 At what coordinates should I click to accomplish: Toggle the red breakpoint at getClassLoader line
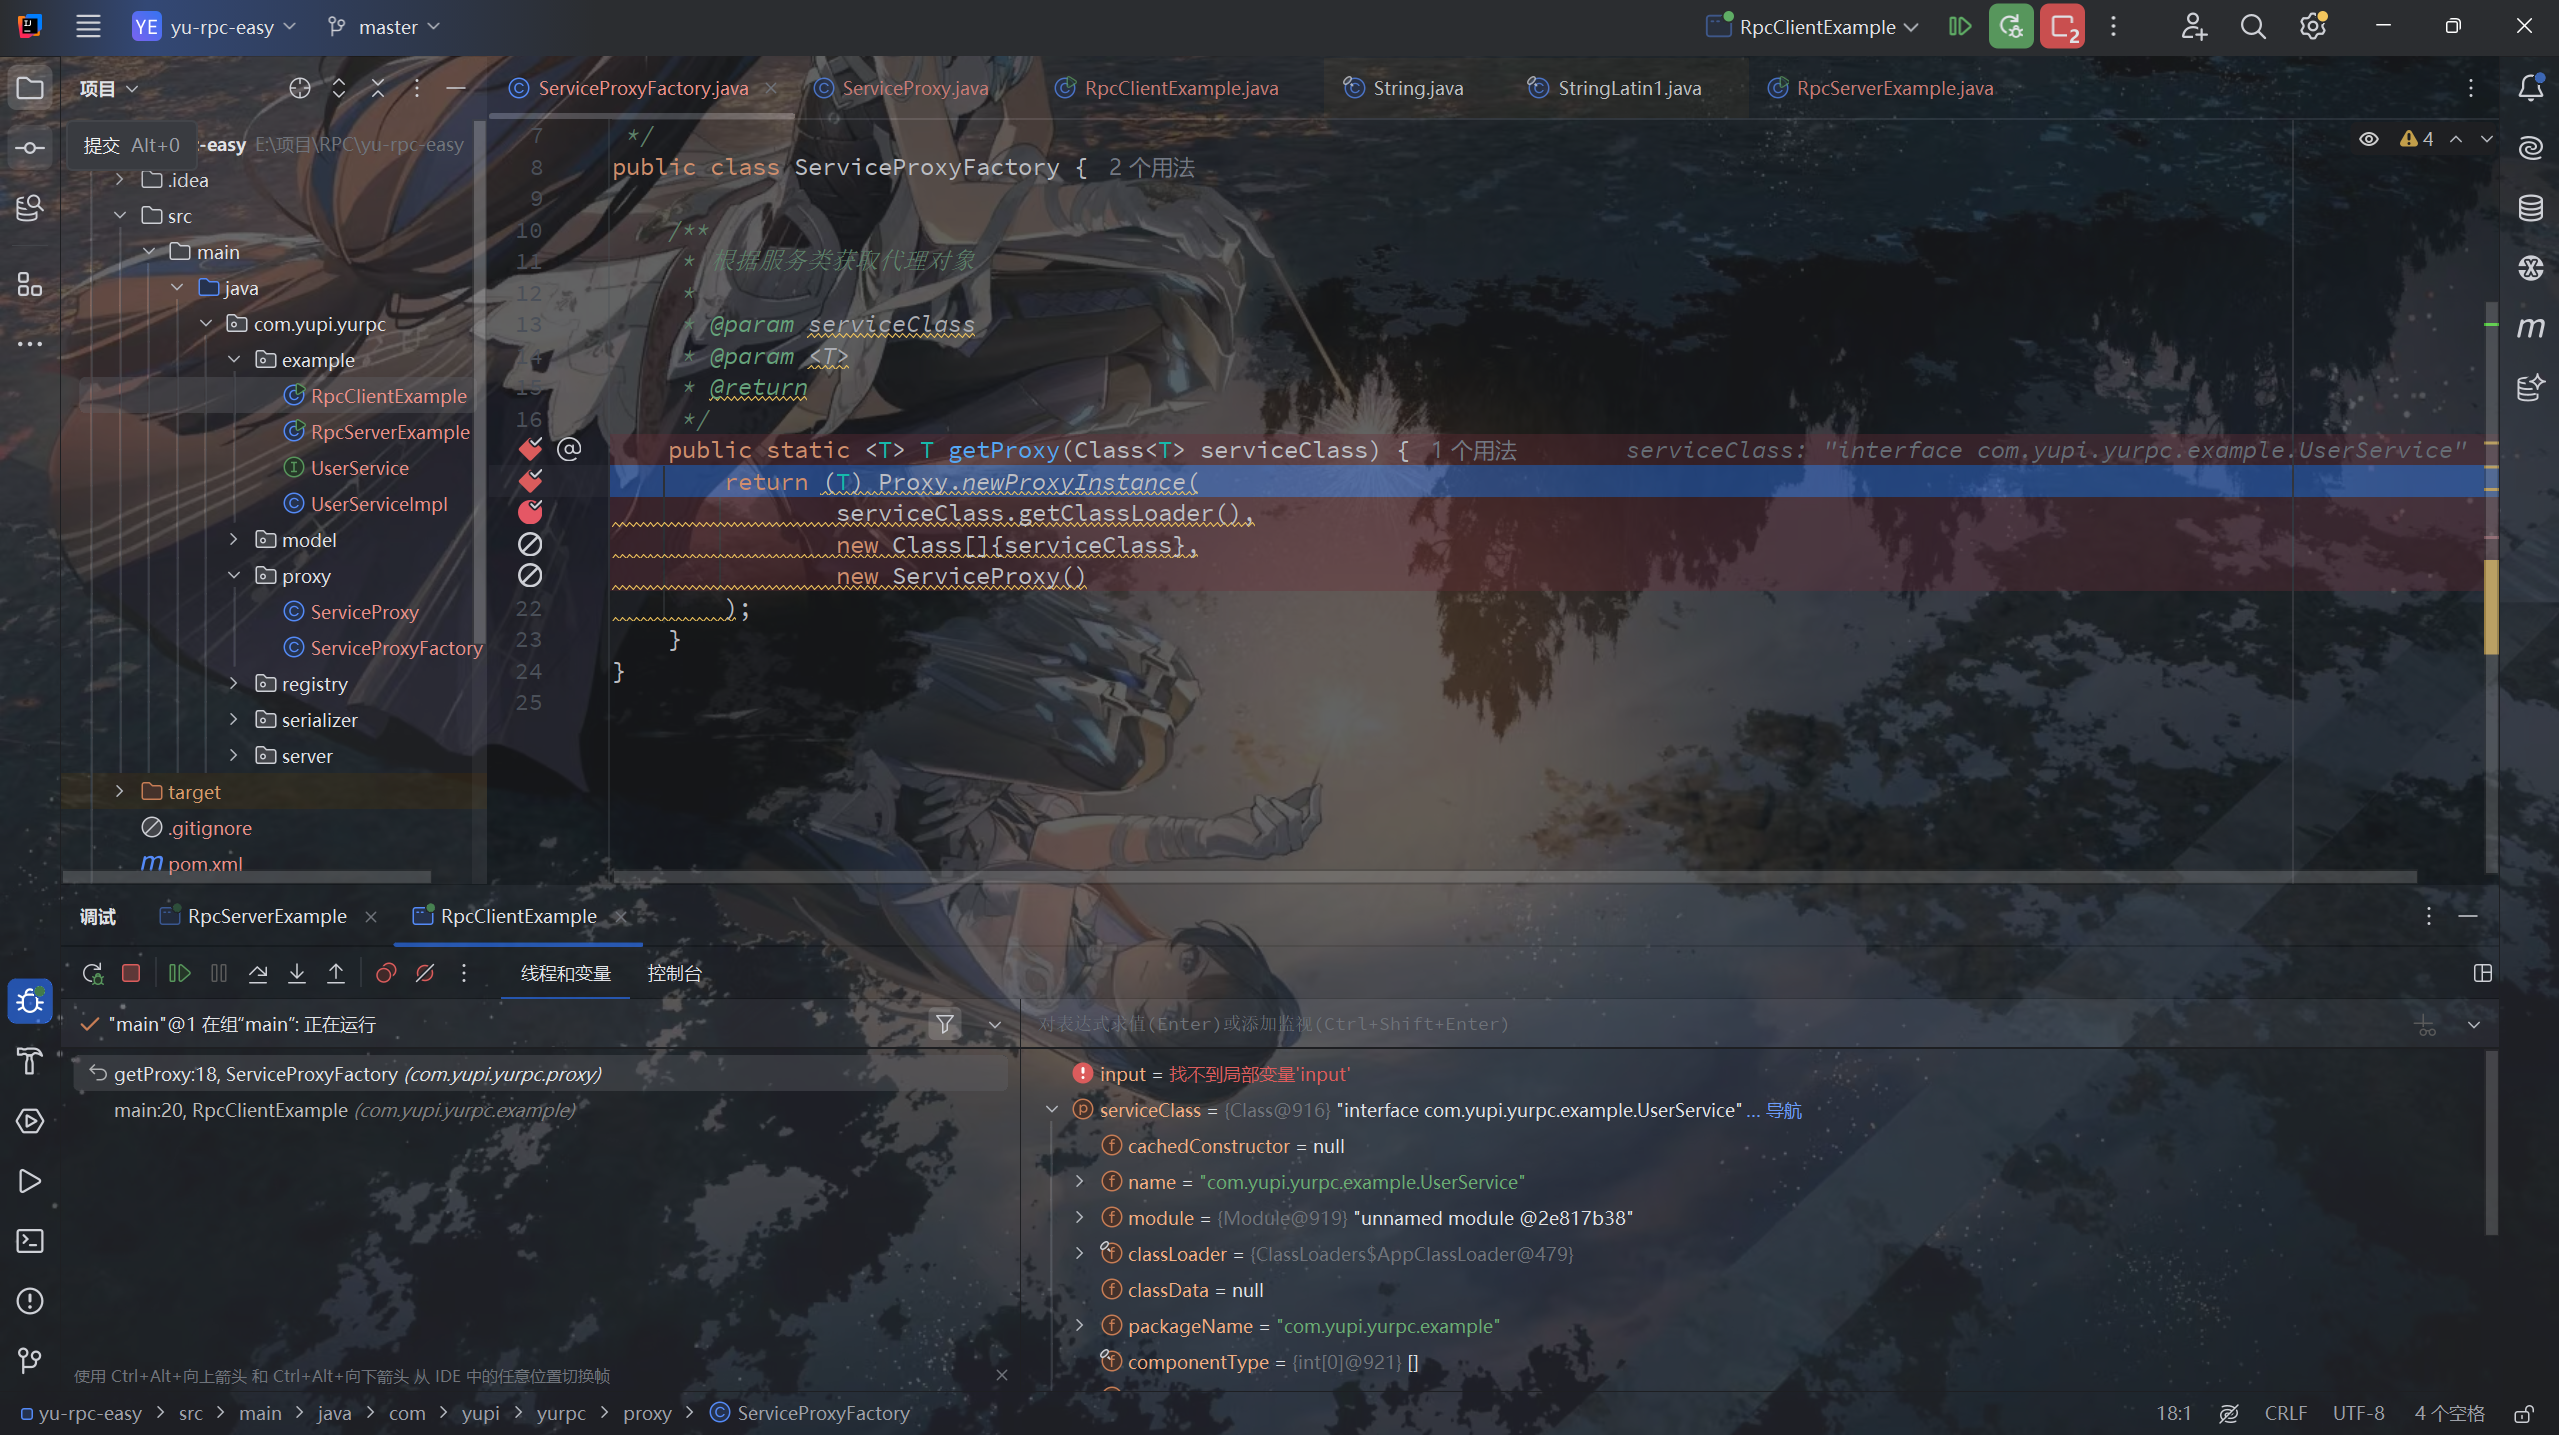click(x=530, y=512)
